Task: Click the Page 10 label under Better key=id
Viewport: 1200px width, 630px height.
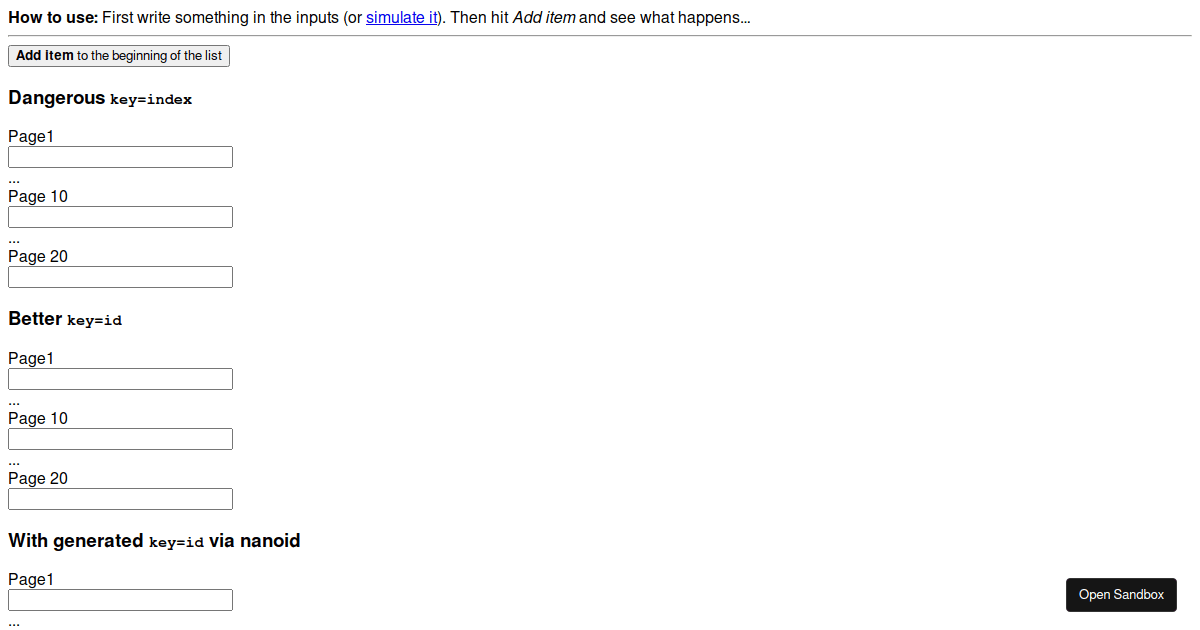Action: click(x=38, y=419)
